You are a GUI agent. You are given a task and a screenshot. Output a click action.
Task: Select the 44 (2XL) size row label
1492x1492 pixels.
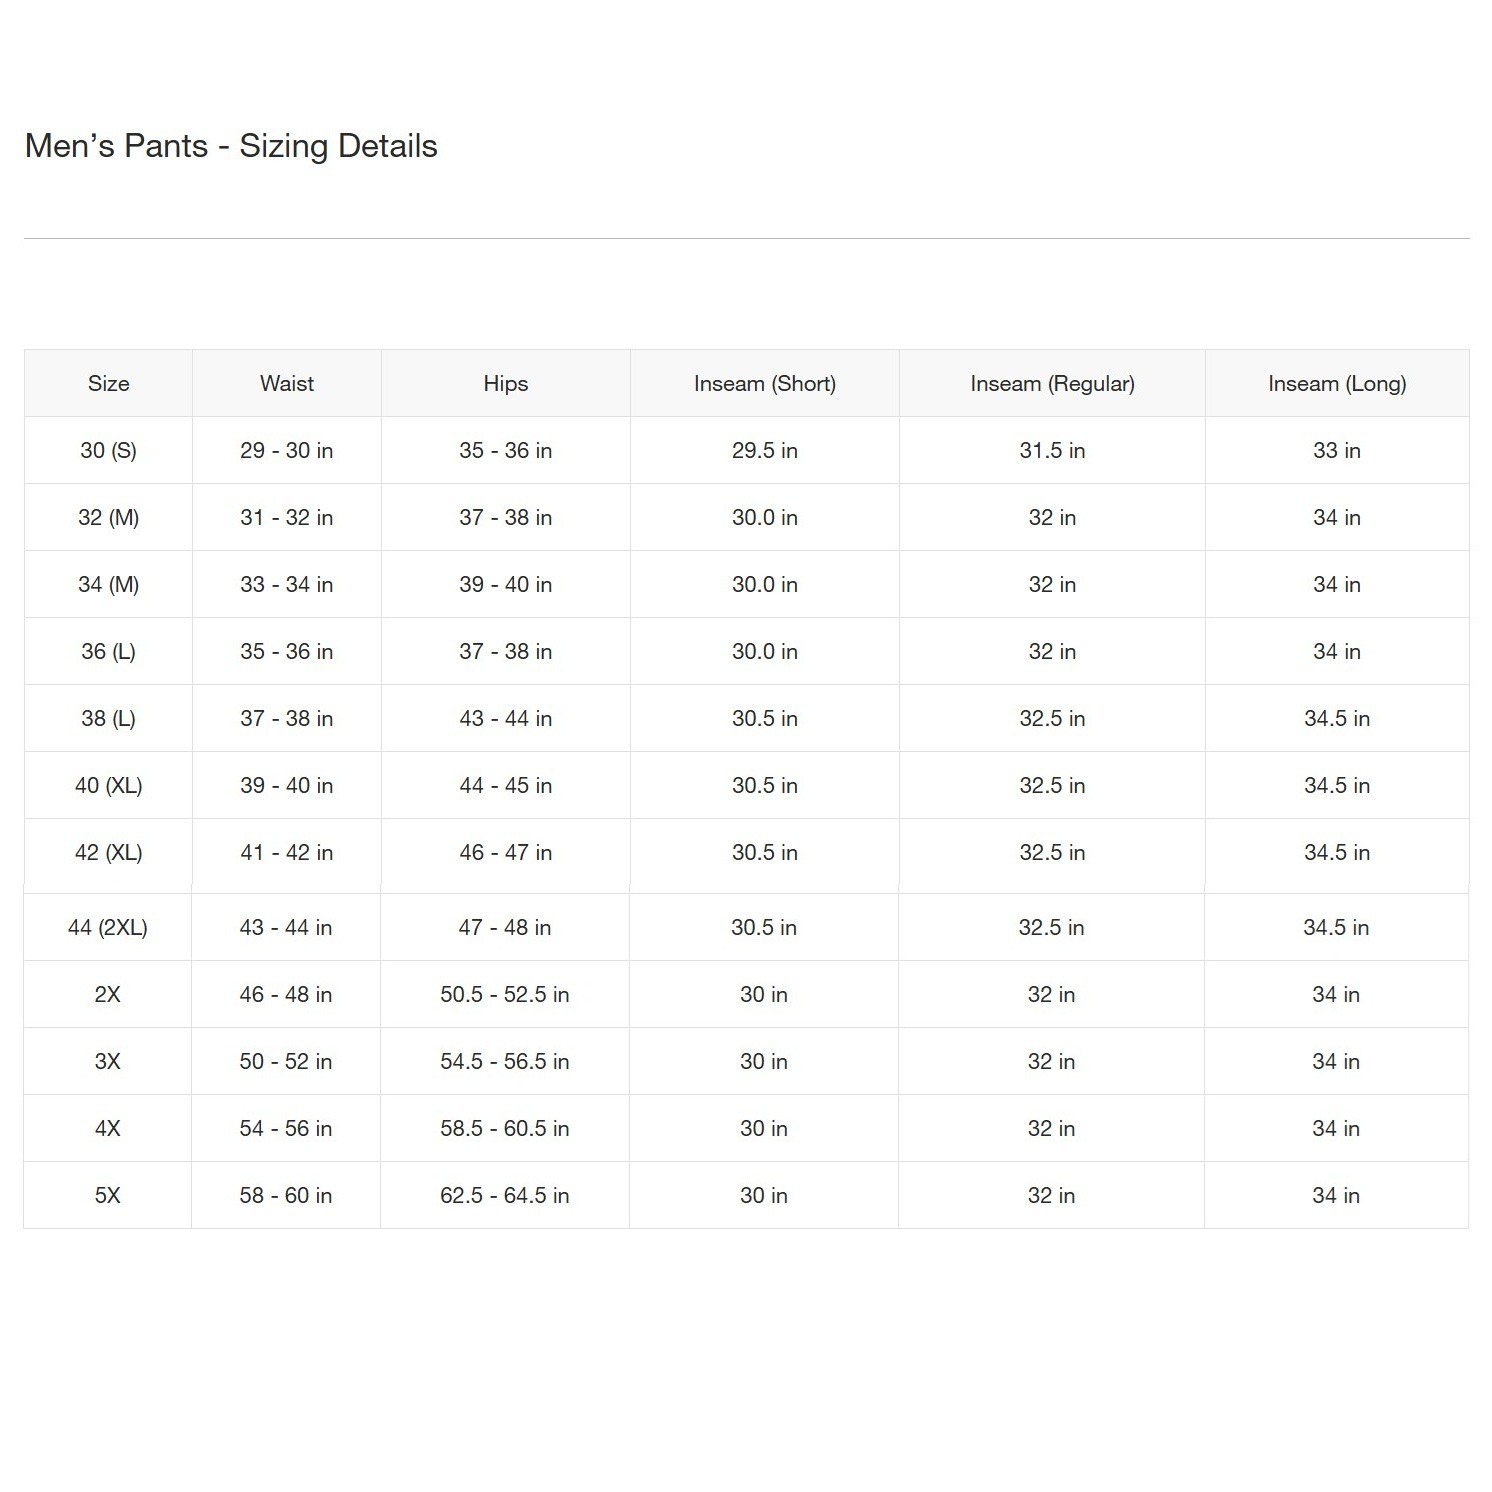[108, 927]
